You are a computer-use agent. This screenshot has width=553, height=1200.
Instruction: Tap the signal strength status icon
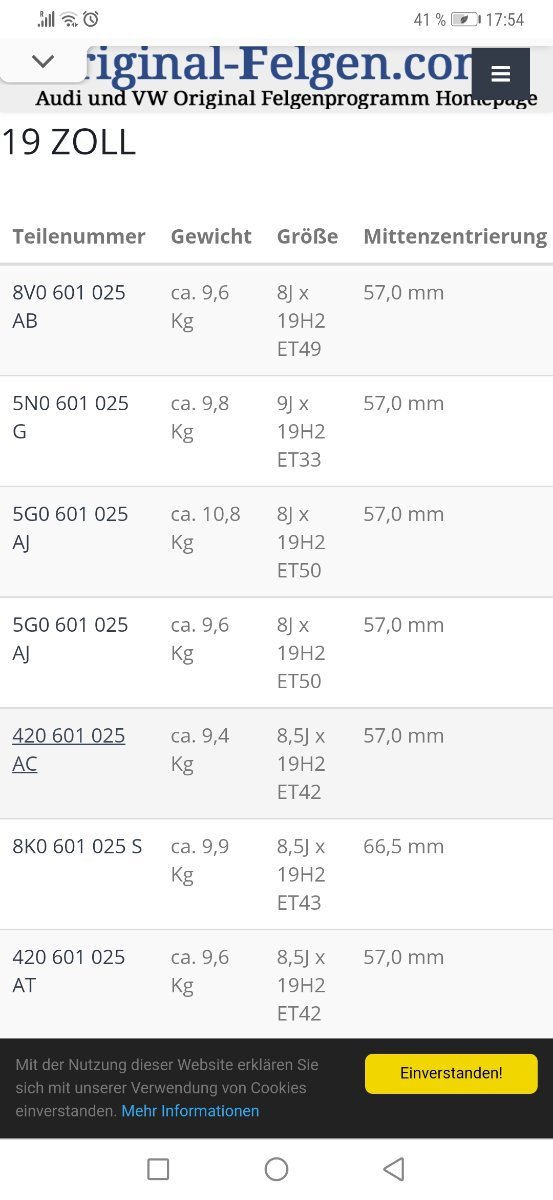47,19
